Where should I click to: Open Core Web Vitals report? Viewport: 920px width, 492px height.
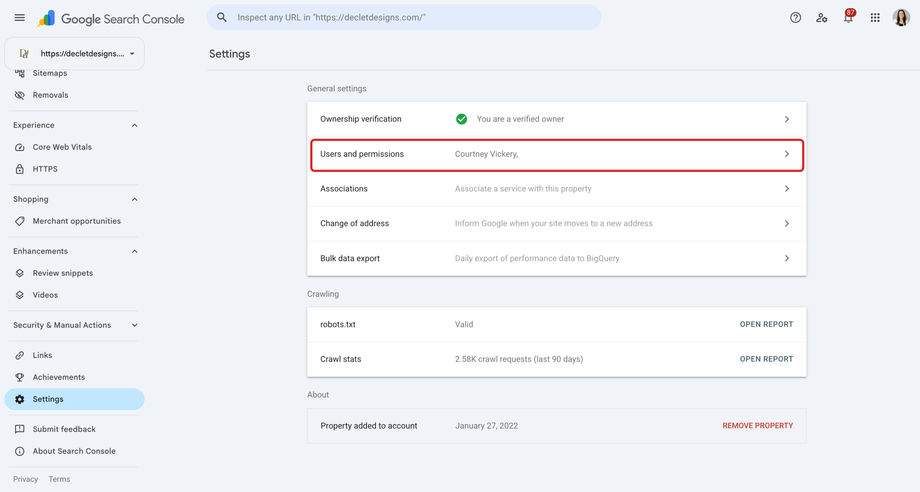[62, 147]
